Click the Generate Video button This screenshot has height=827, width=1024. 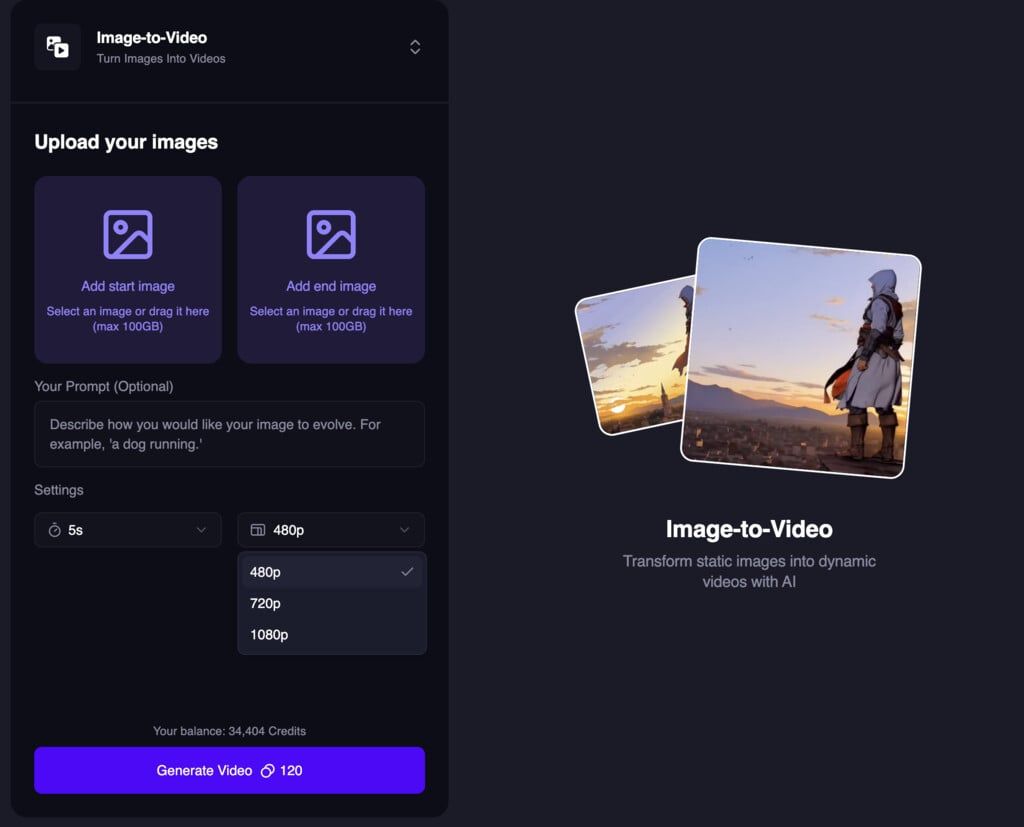(x=229, y=770)
